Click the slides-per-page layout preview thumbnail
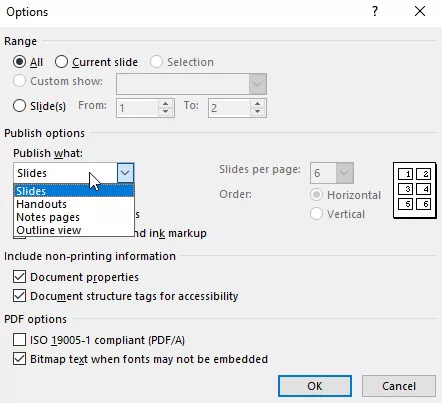 [x=415, y=190]
